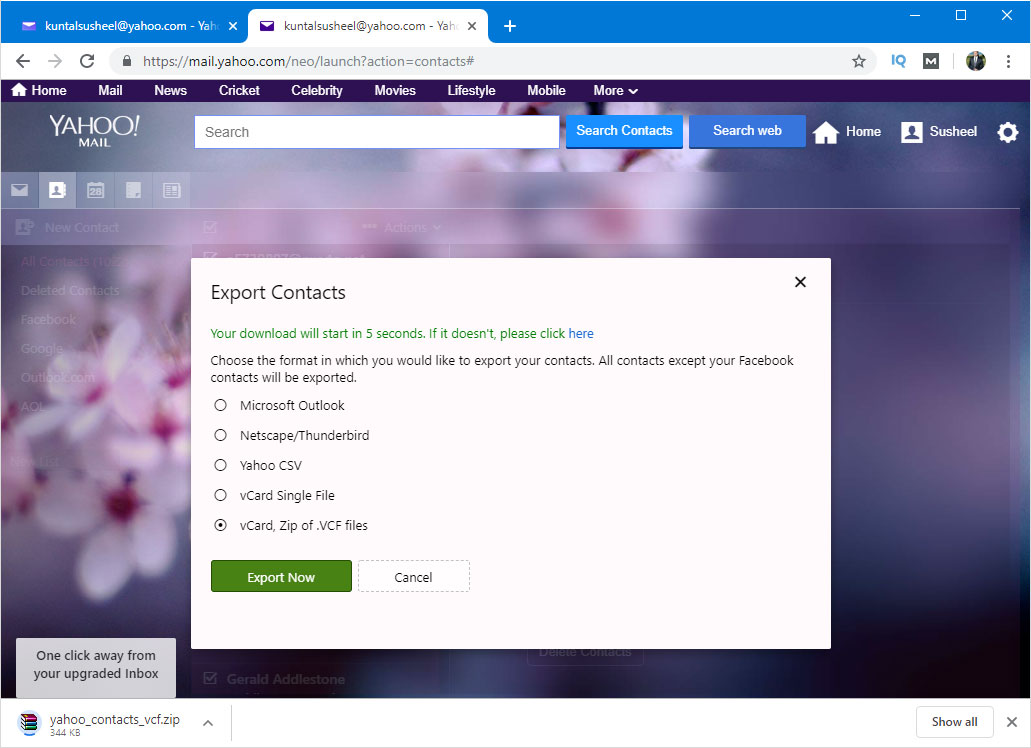This screenshot has height=748, width=1031.
Task: Click the Export Now button
Action: 281,576
